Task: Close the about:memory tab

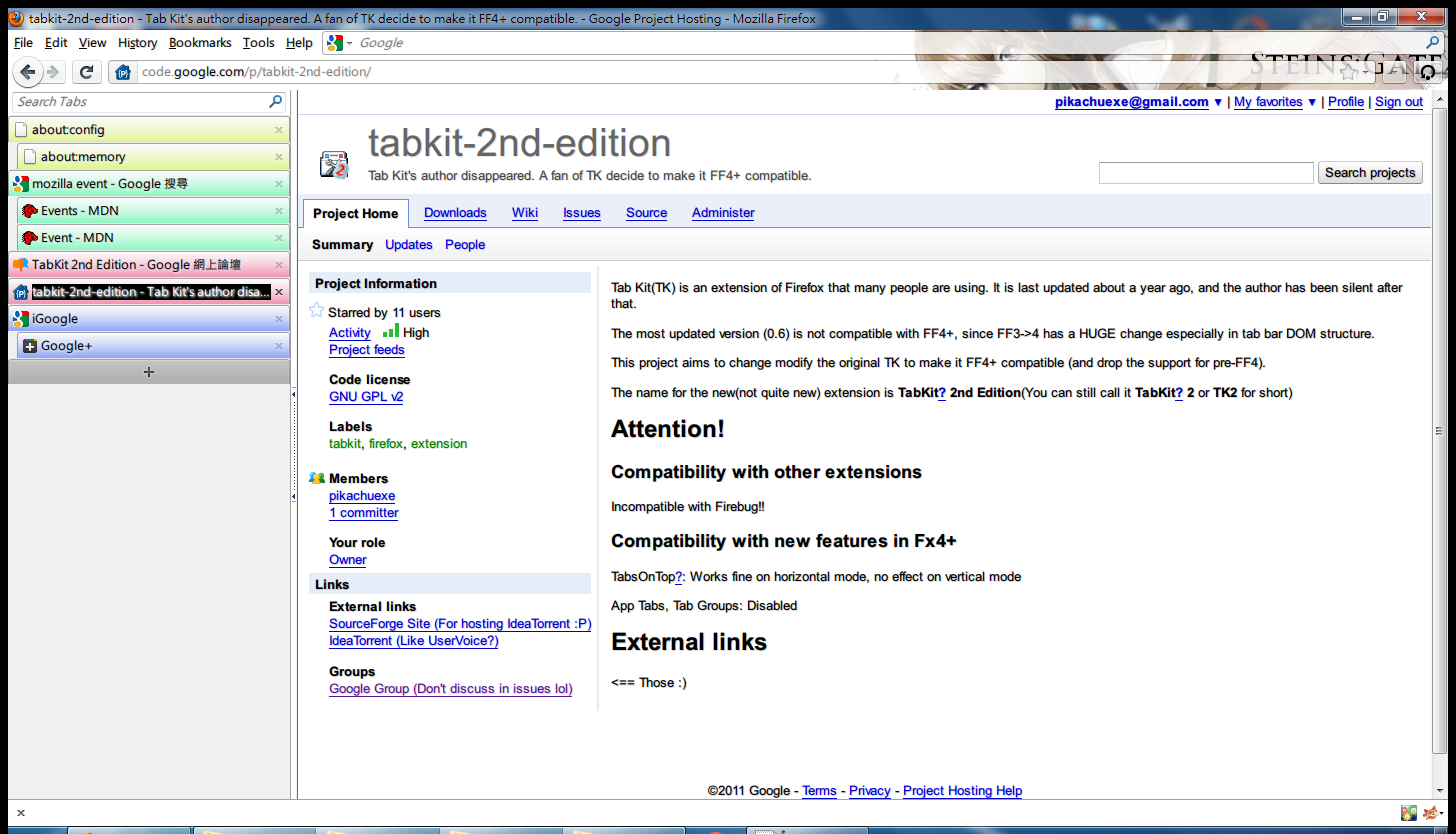Action: point(279,157)
